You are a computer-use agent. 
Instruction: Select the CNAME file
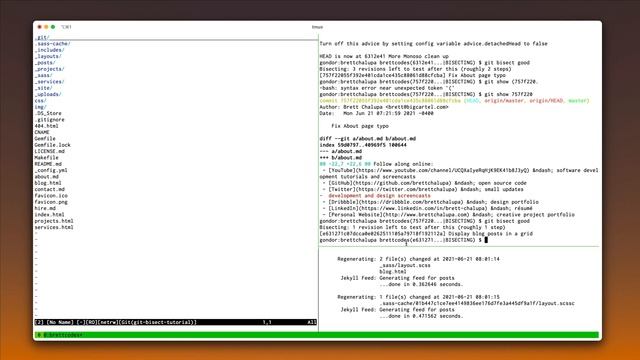(x=42, y=132)
